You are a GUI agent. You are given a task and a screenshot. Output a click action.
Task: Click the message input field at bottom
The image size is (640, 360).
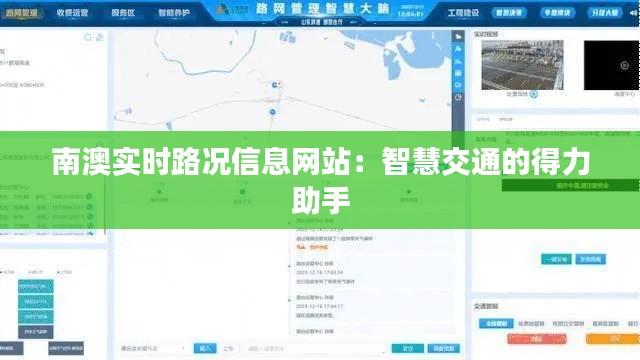point(316,349)
